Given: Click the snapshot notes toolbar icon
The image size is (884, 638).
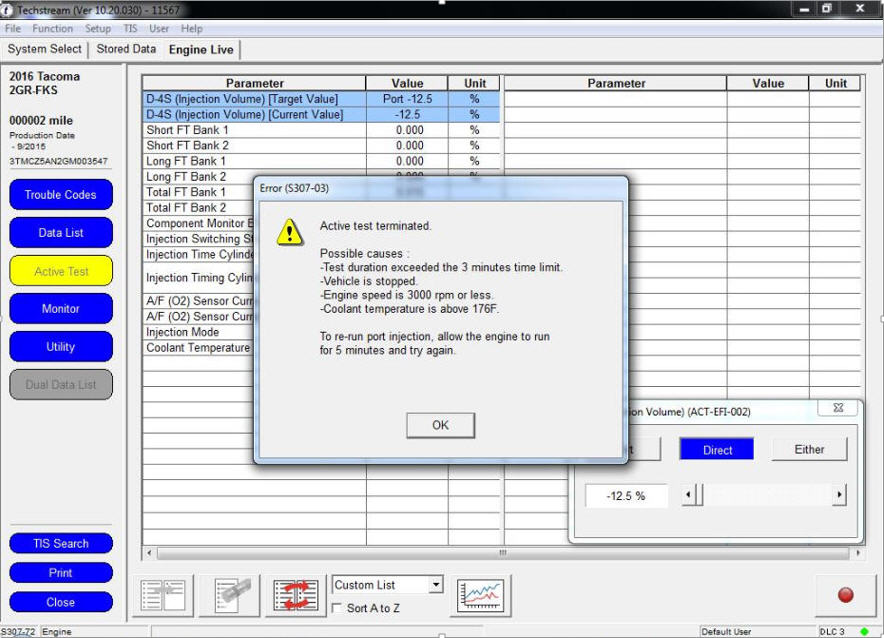Looking at the screenshot, I should pos(229,595).
